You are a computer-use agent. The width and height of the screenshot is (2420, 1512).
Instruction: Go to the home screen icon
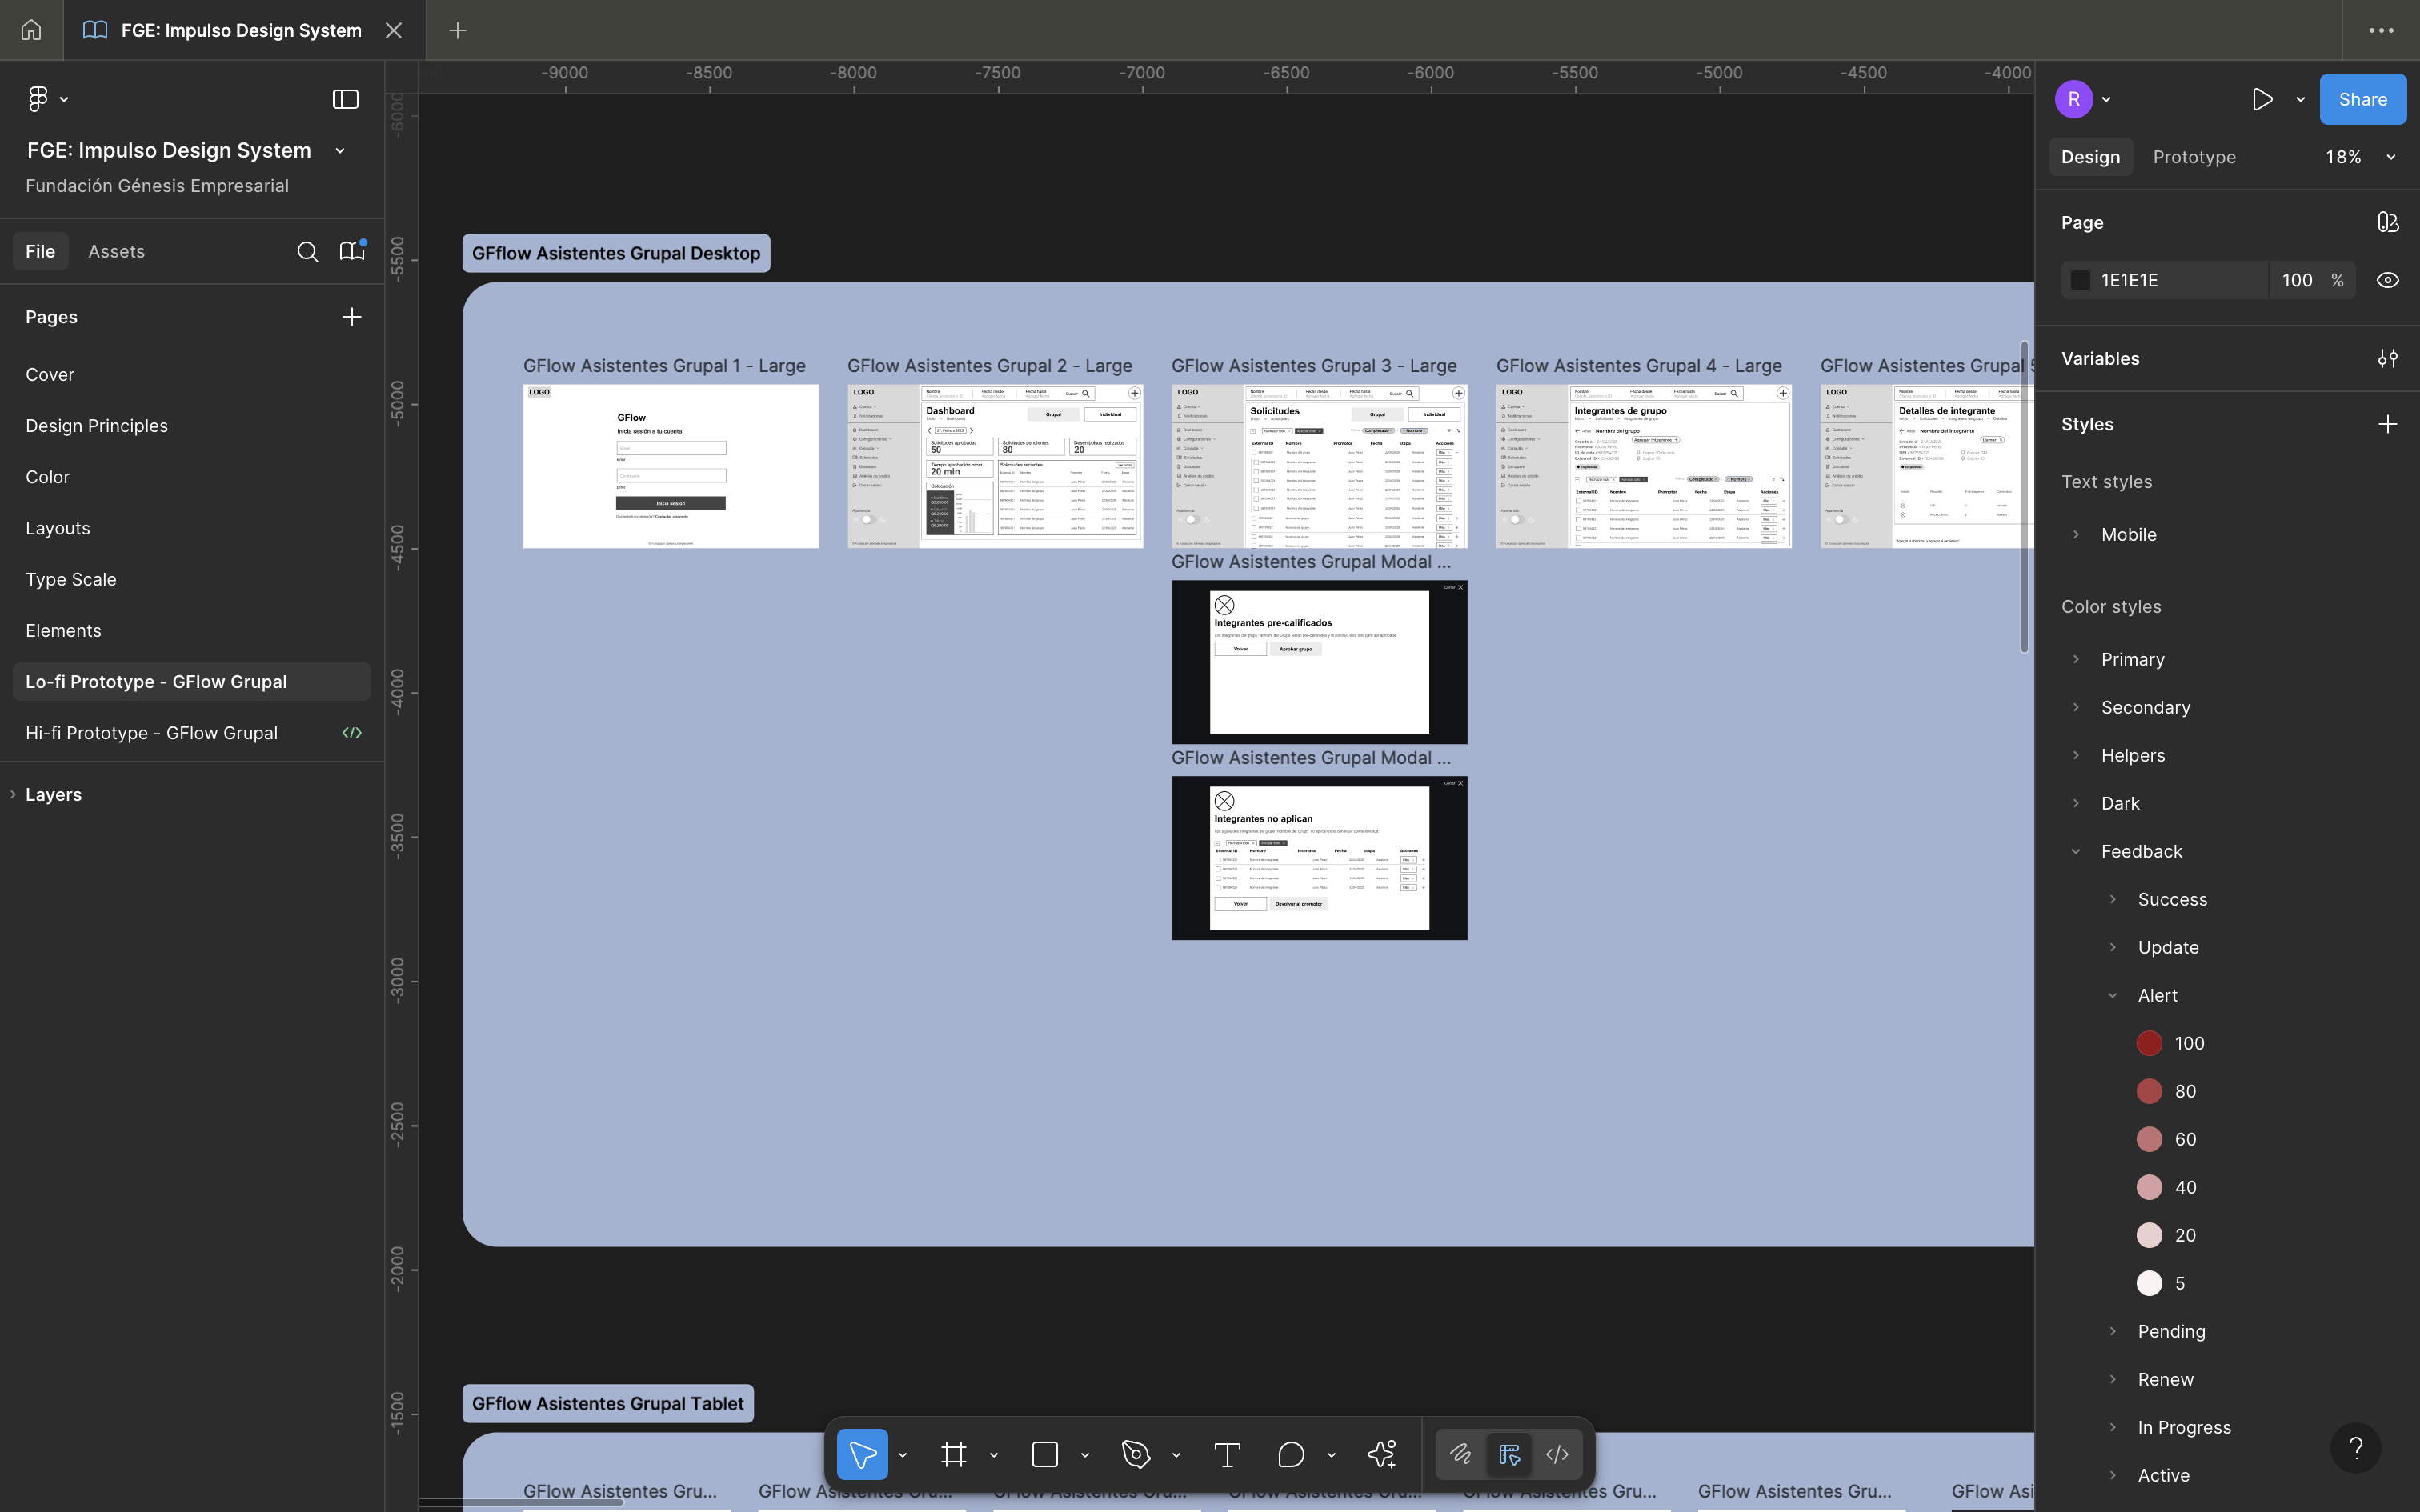pyautogui.click(x=31, y=30)
